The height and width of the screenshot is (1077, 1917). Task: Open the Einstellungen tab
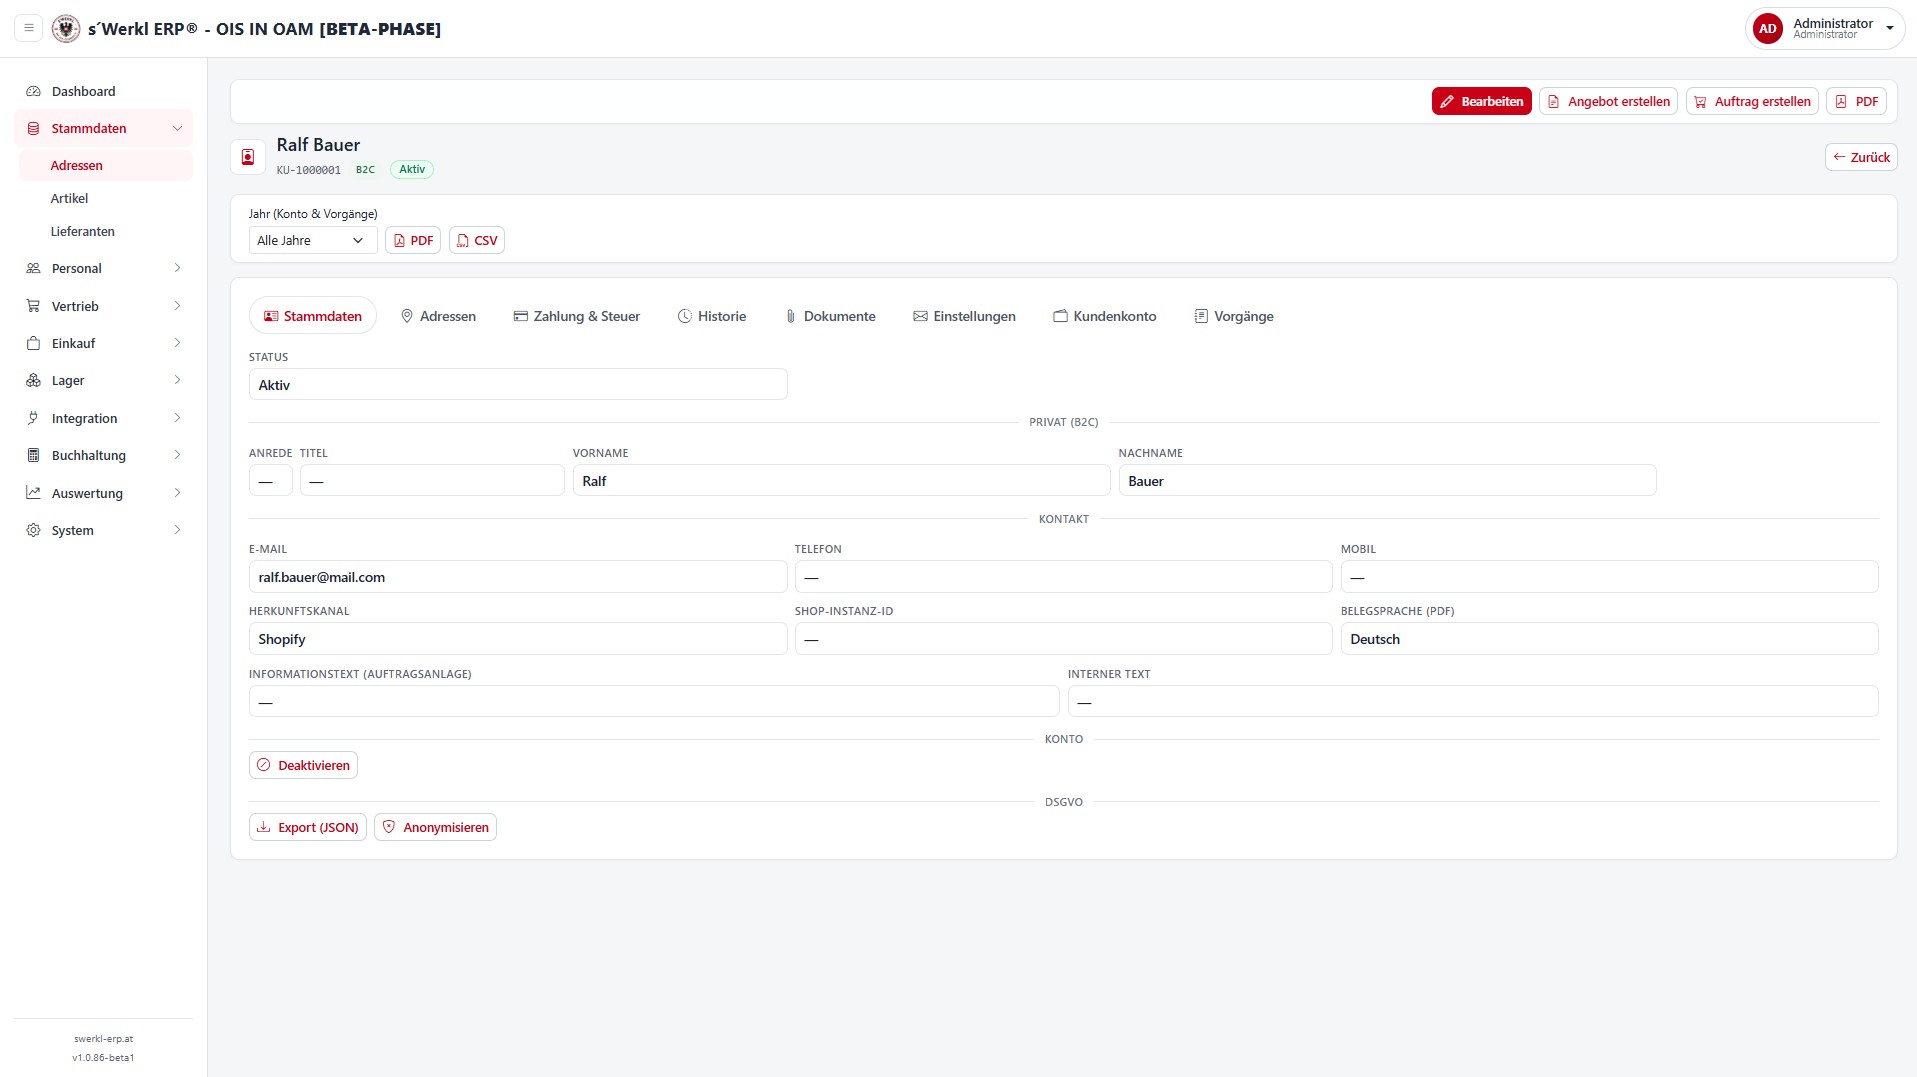[x=964, y=316]
